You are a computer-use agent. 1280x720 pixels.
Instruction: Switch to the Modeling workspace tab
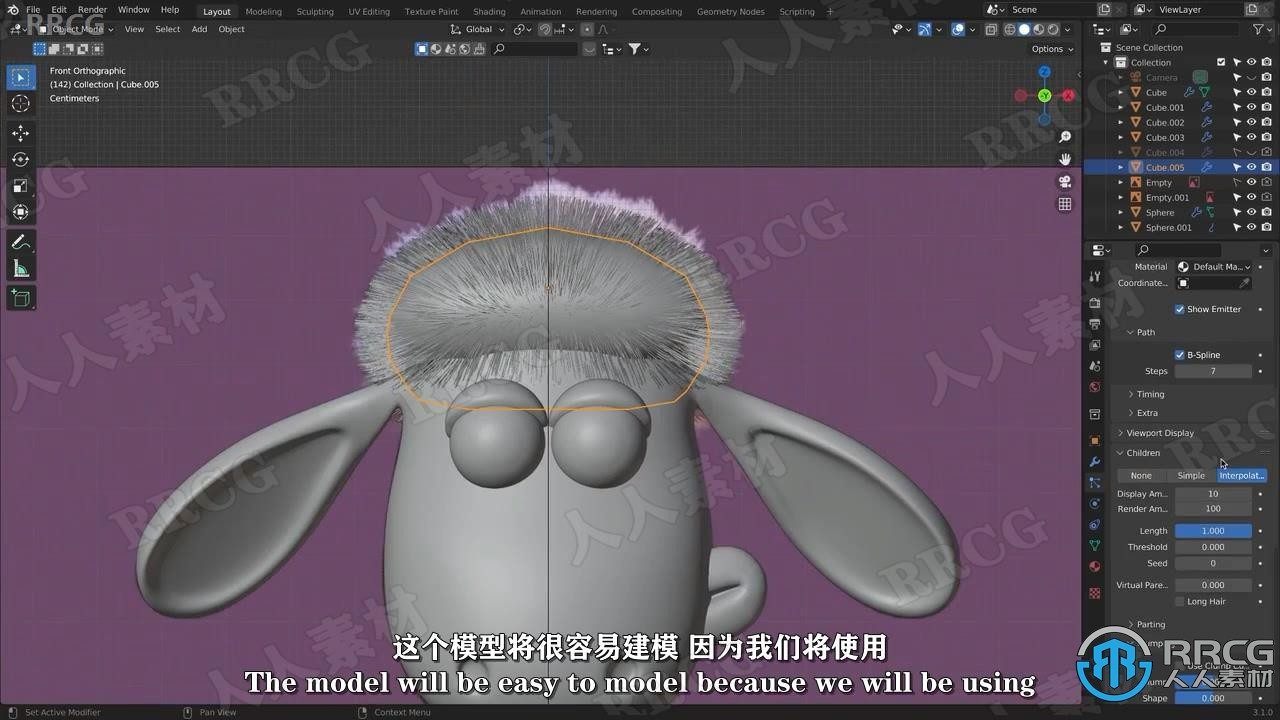(263, 12)
